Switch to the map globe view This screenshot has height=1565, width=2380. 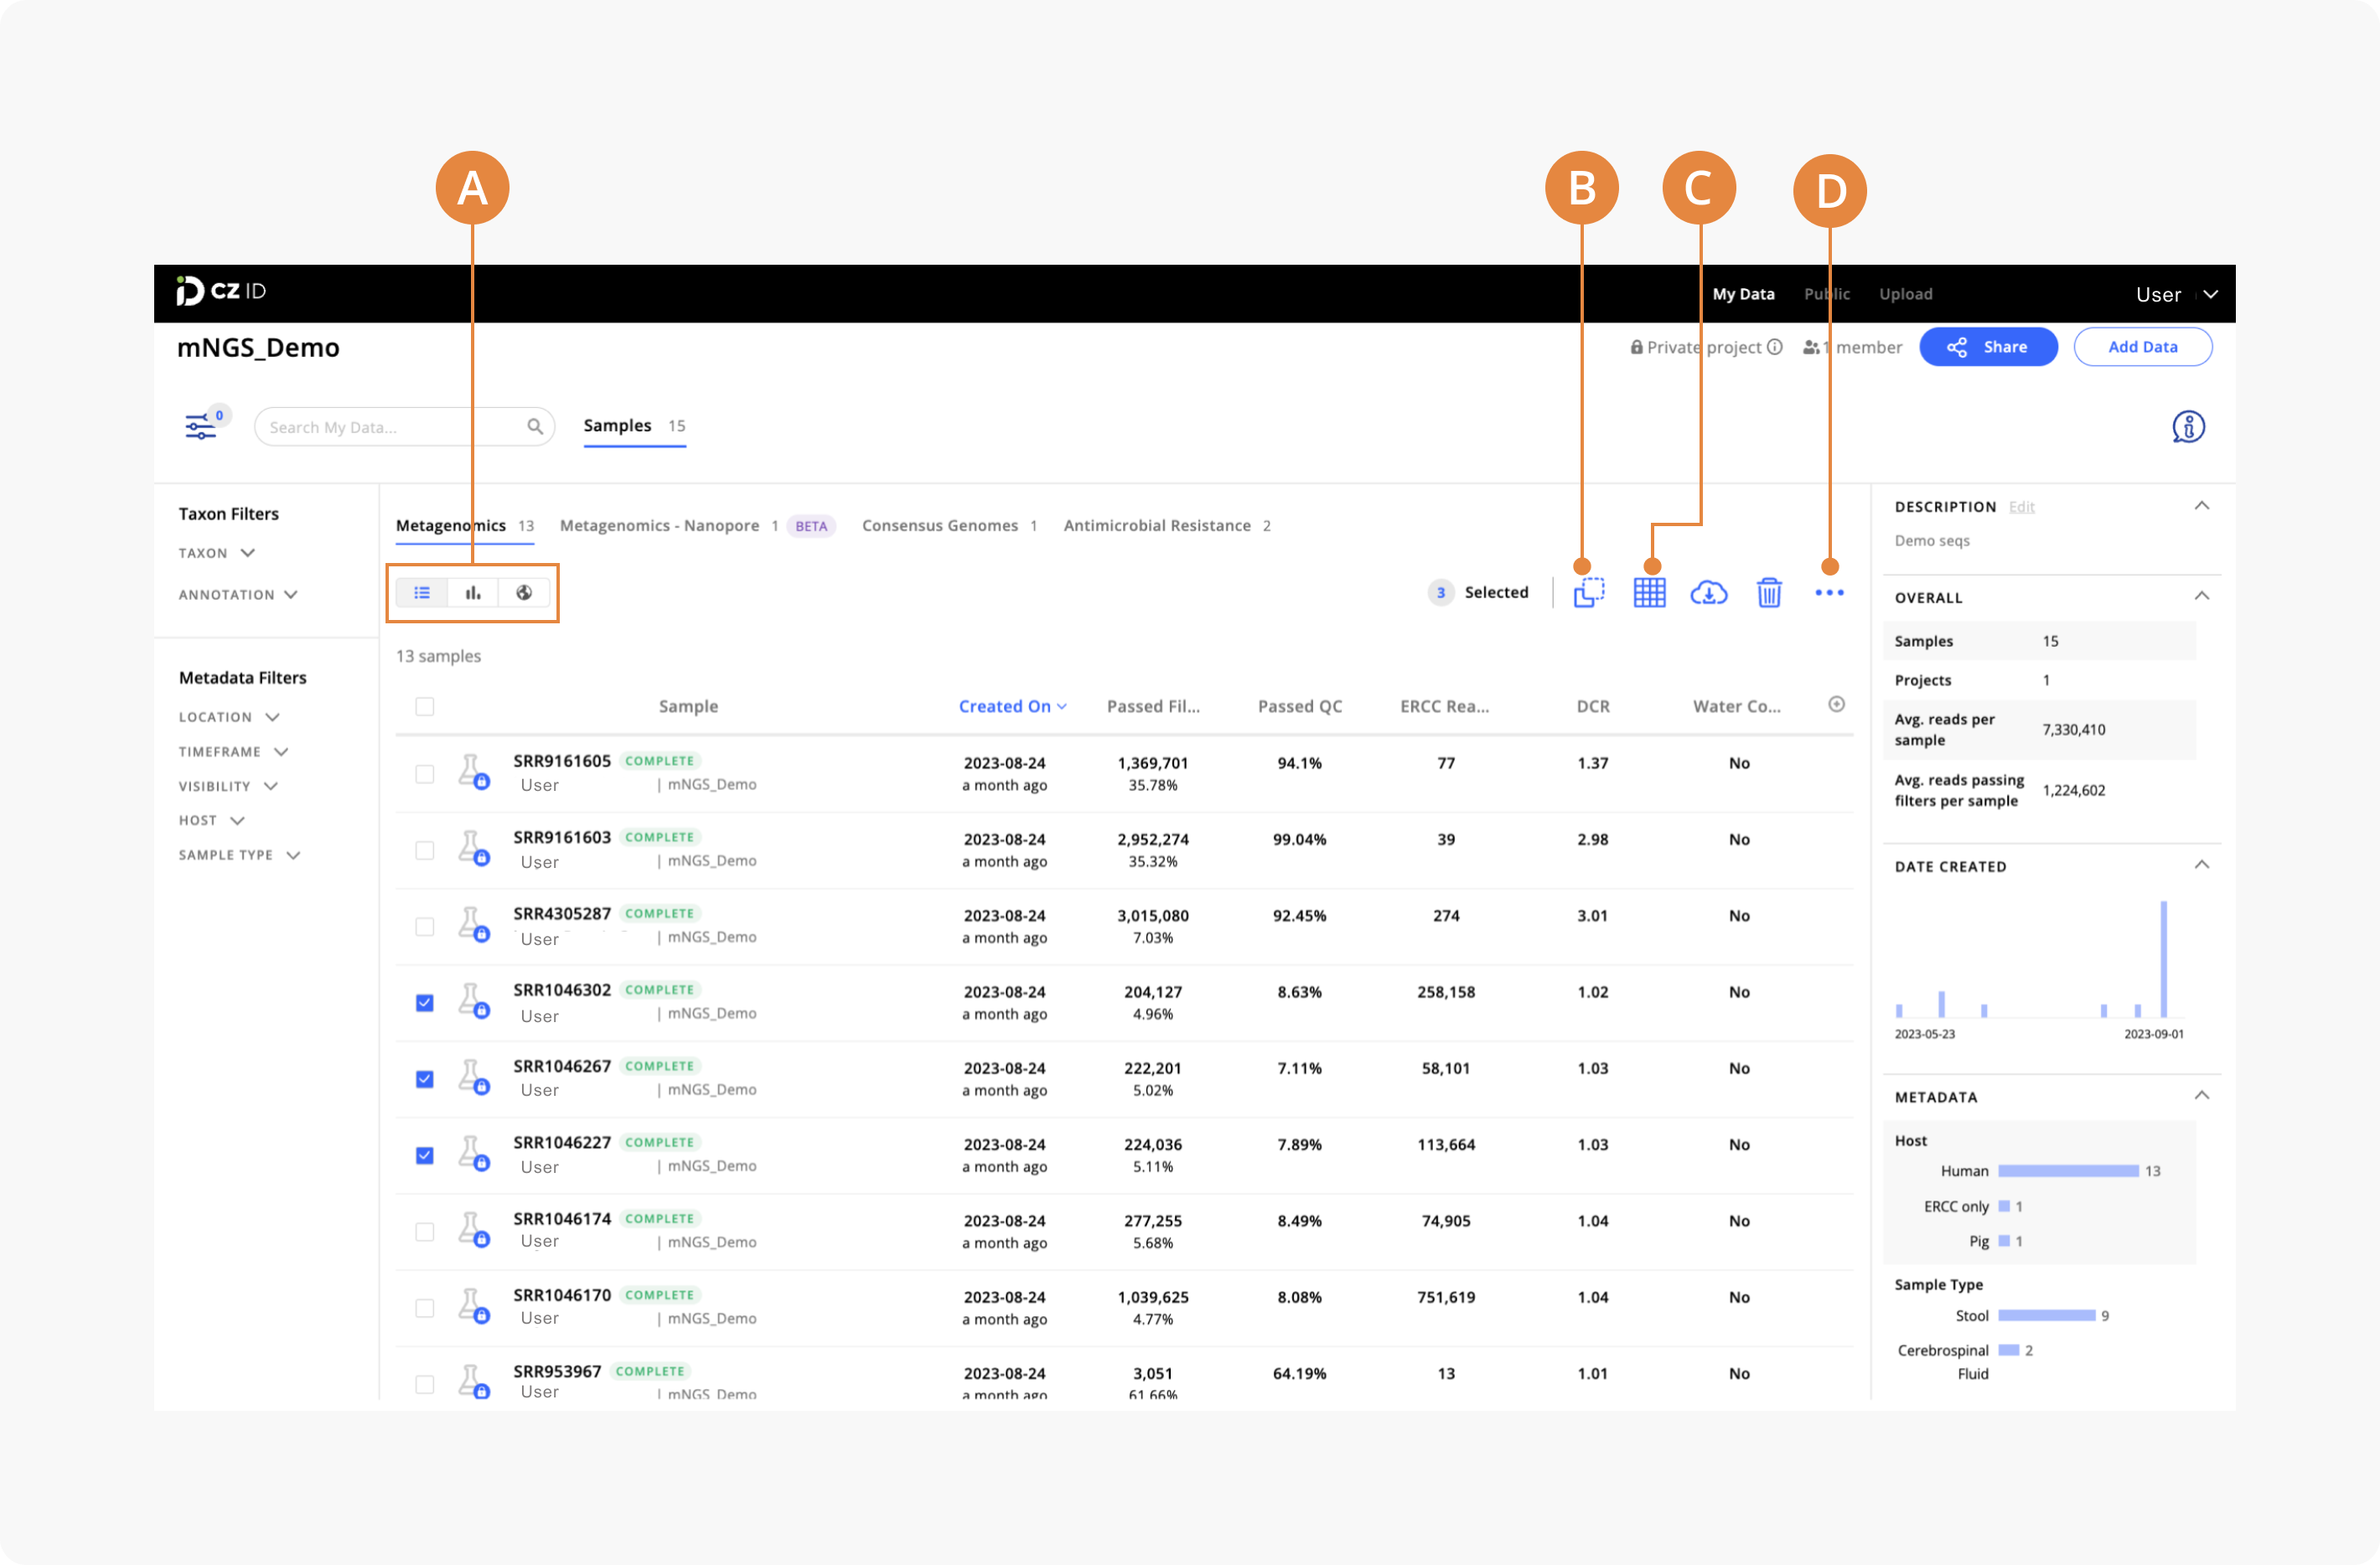point(524,593)
